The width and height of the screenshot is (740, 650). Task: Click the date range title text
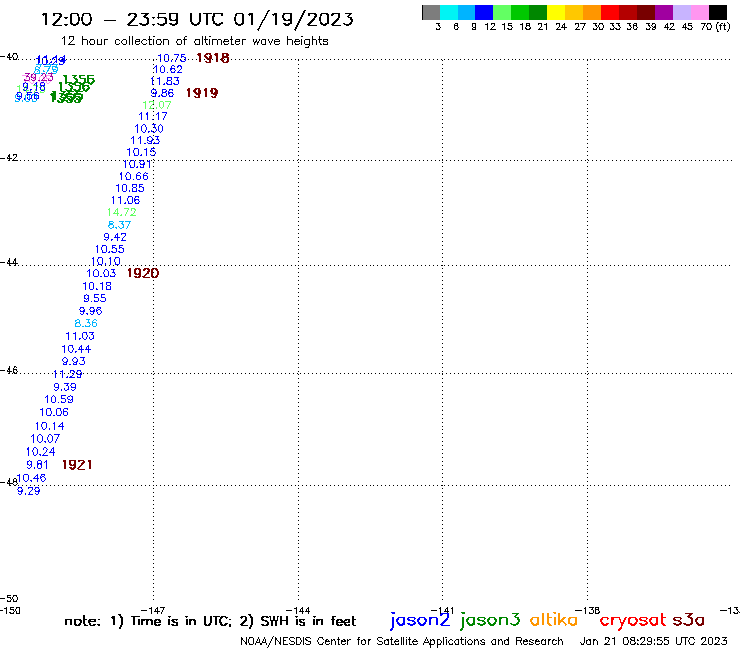197,19
